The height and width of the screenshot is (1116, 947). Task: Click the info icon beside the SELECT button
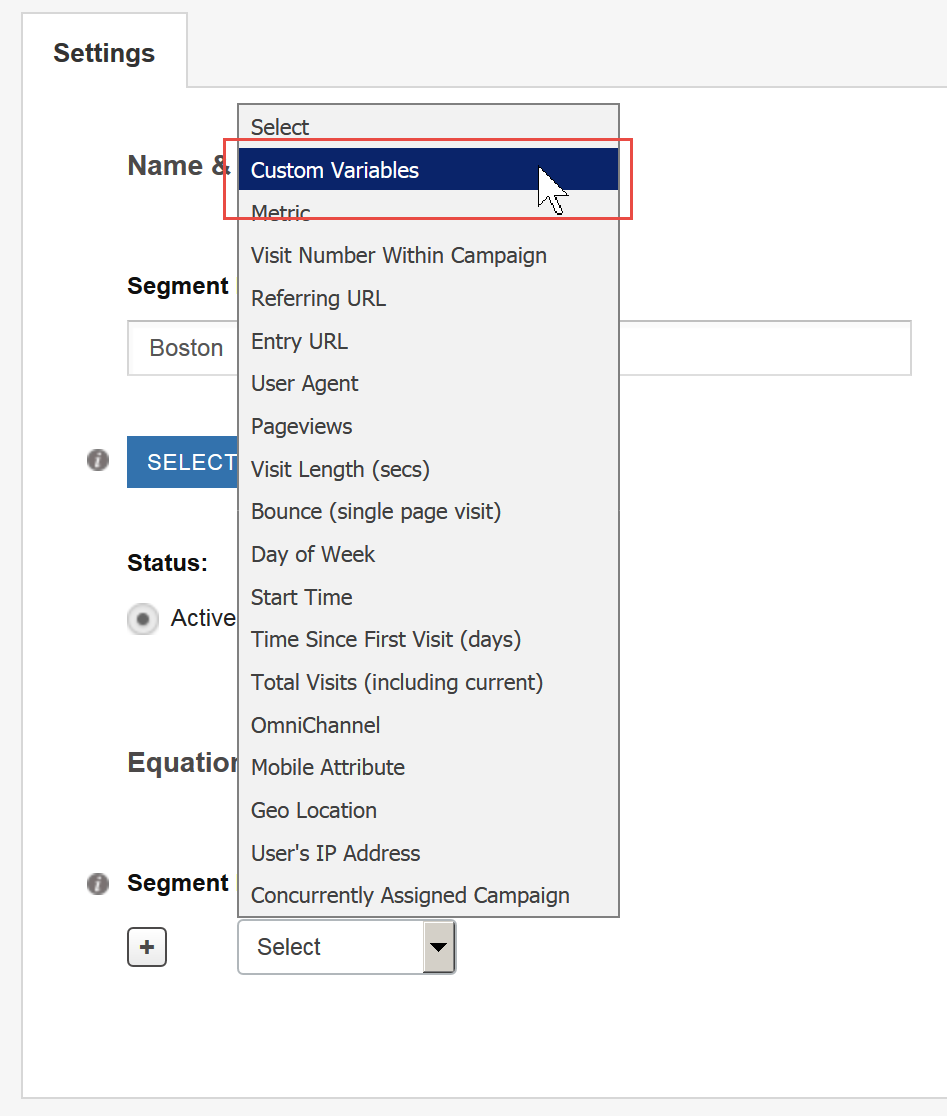pyautogui.click(x=97, y=460)
